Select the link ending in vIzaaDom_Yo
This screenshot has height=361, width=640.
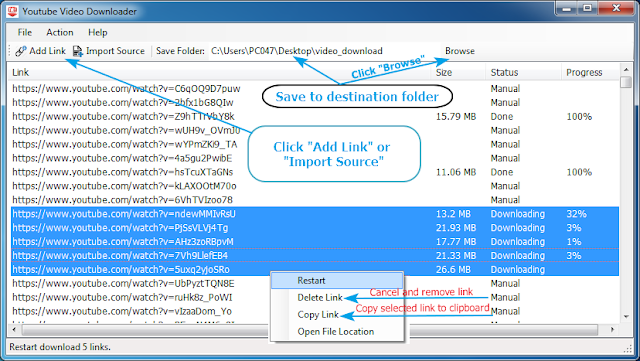pyautogui.click(x=122, y=311)
